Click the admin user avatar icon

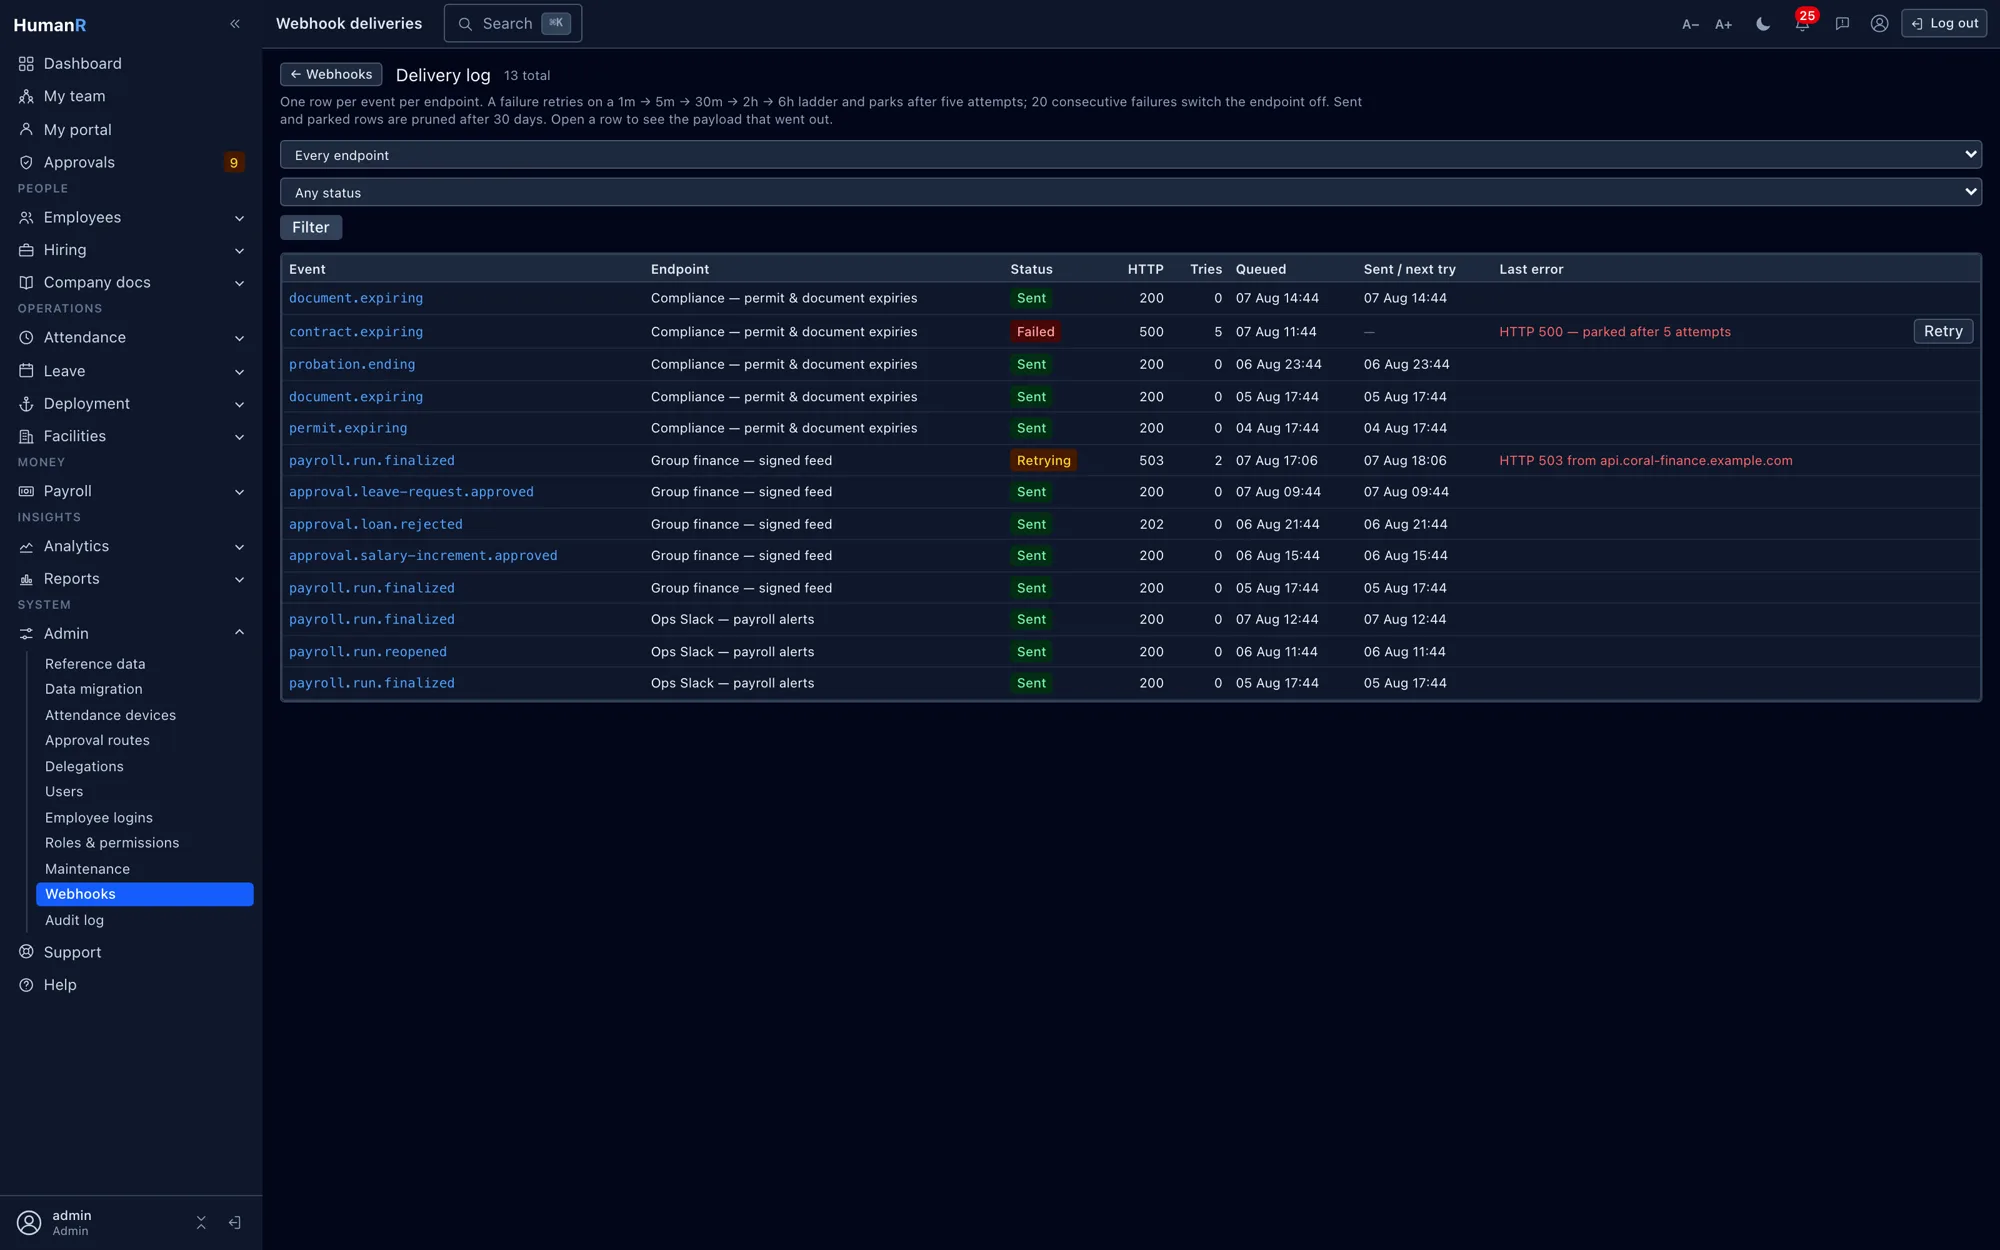29,1223
